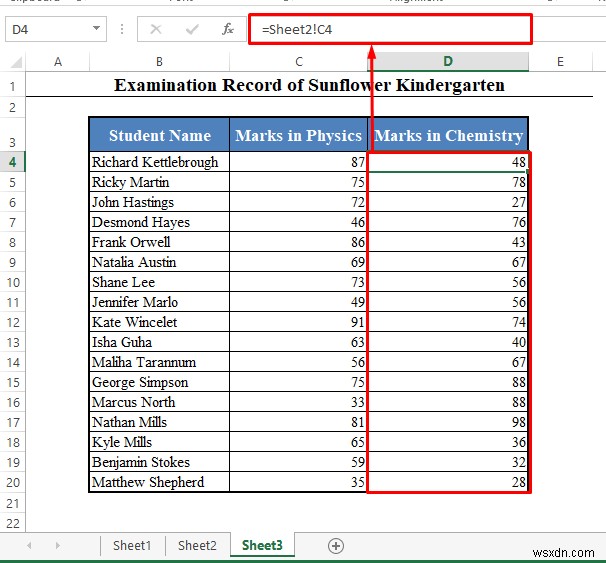Click Kyle Mills's Chemistry mark 36
The image size is (606, 563).
coord(448,442)
